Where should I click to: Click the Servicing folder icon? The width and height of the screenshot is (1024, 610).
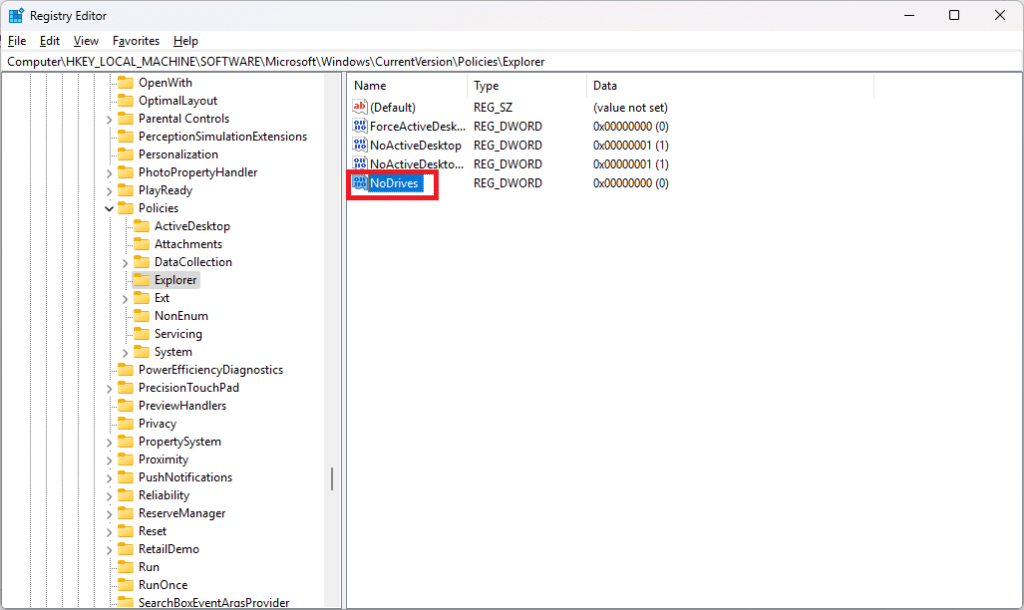[141, 334]
